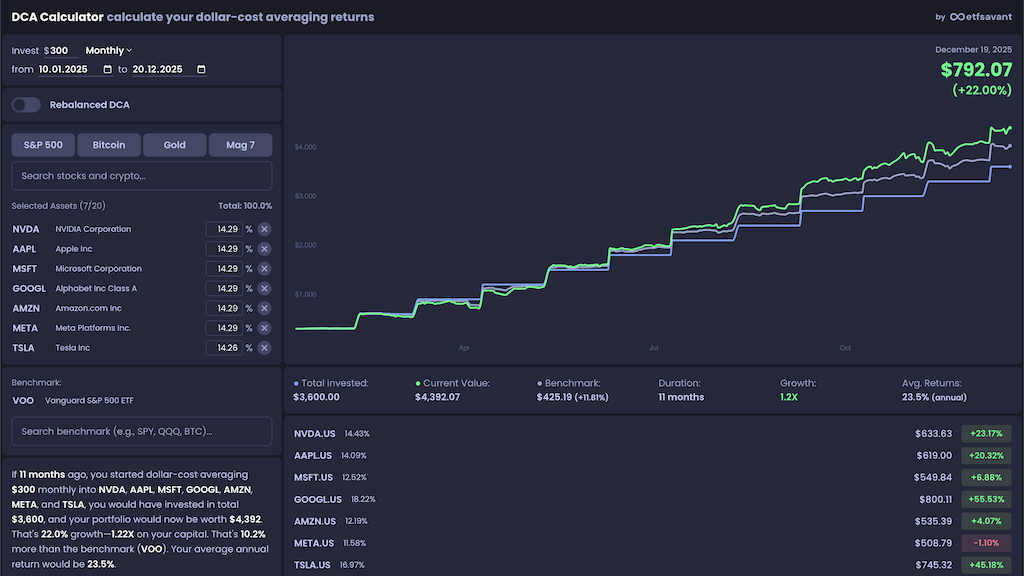Remove Microsoft Corporation from selected assets
Image resolution: width=1024 pixels, height=576 pixels.
[263, 268]
